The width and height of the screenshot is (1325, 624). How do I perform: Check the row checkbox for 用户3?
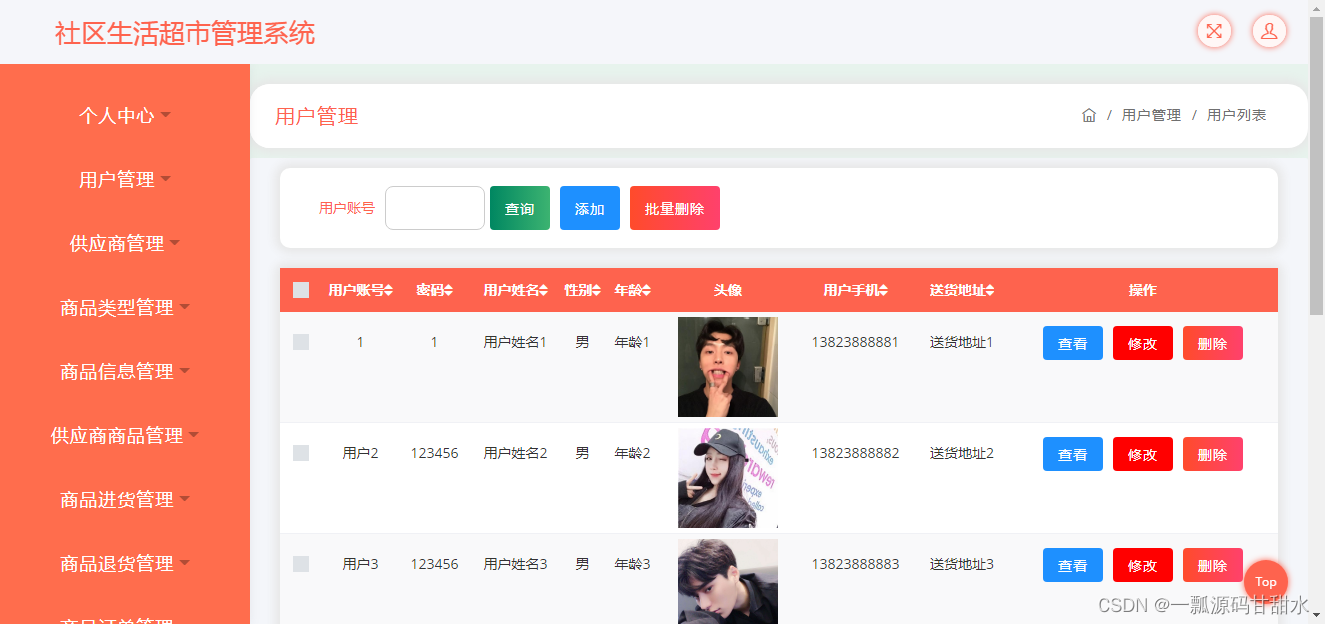point(301,564)
